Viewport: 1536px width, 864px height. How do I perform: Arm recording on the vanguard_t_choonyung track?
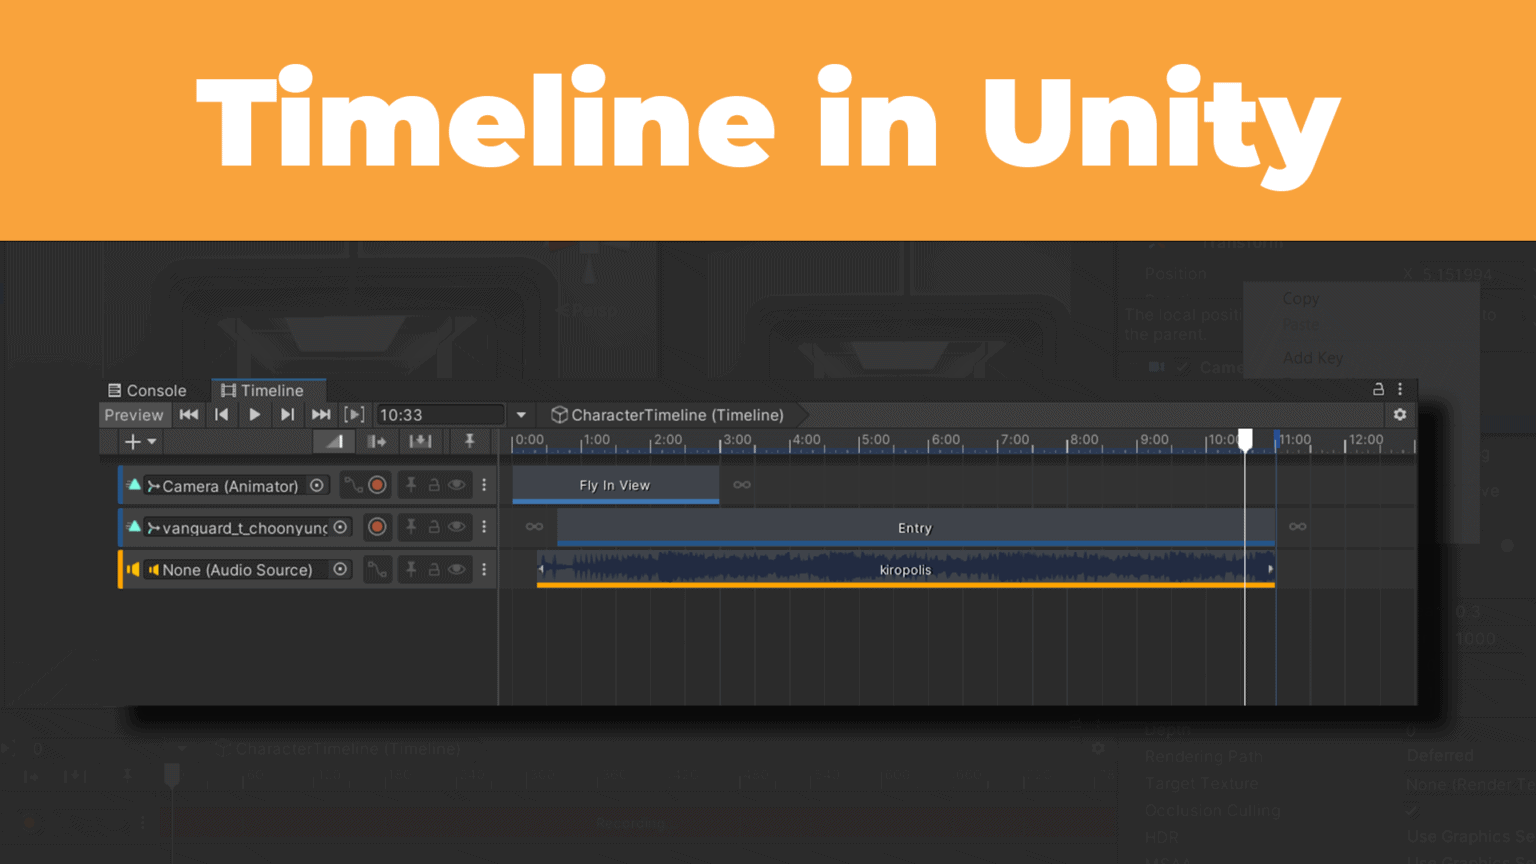click(x=377, y=527)
